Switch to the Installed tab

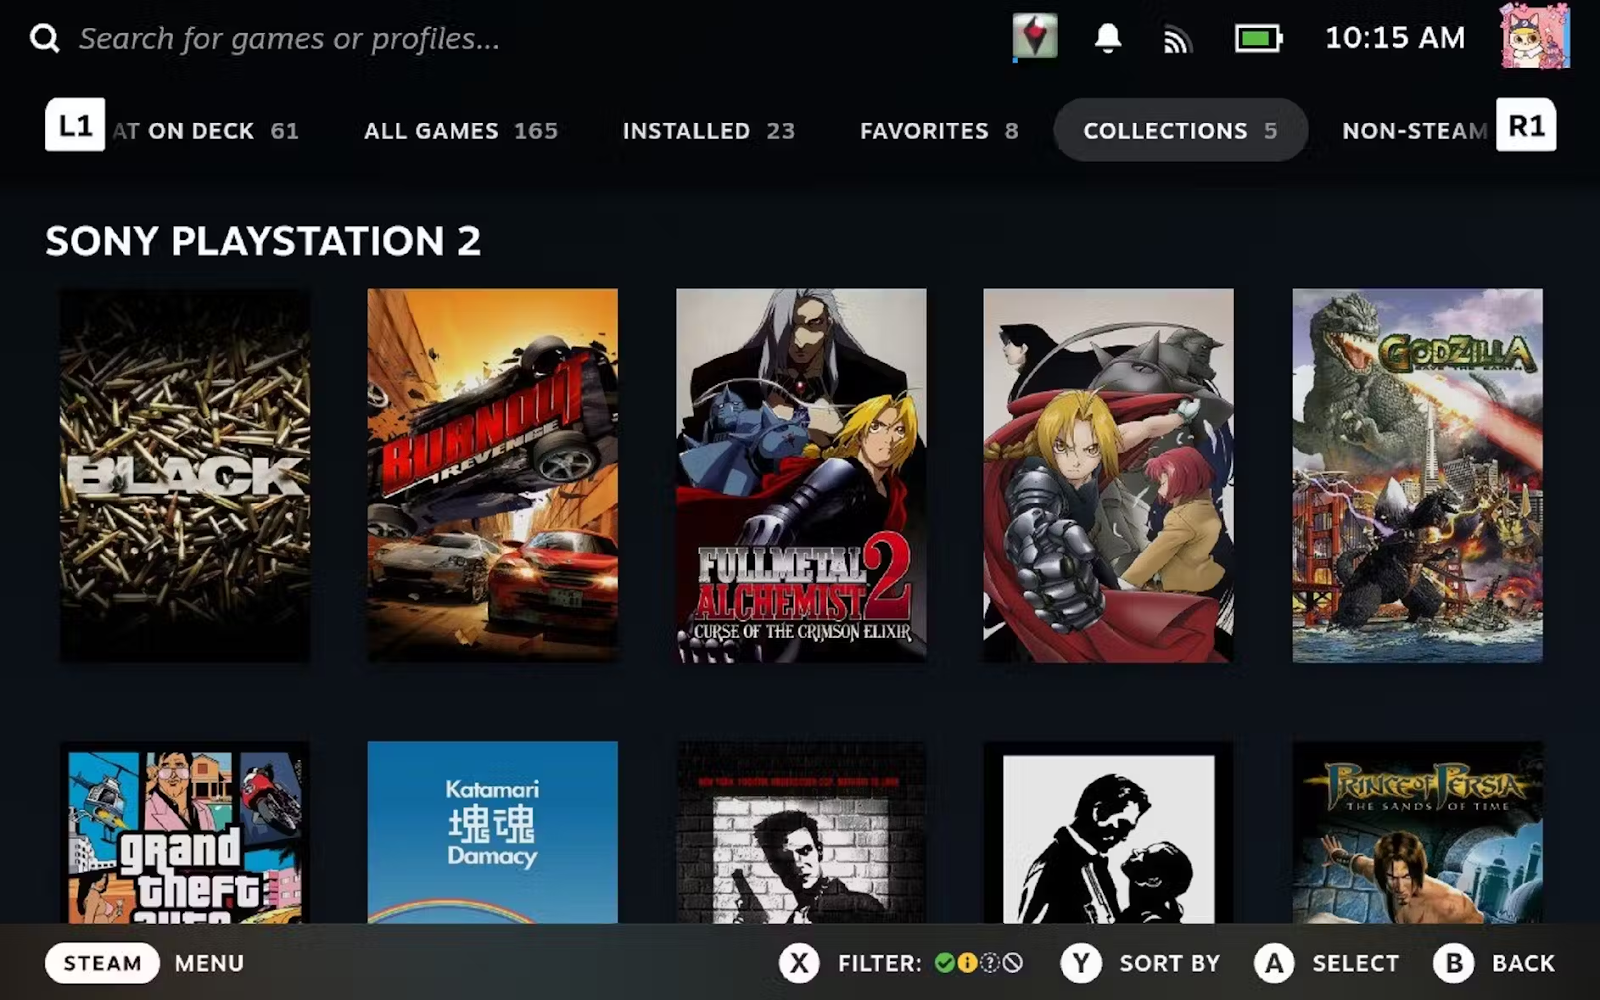click(708, 131)
